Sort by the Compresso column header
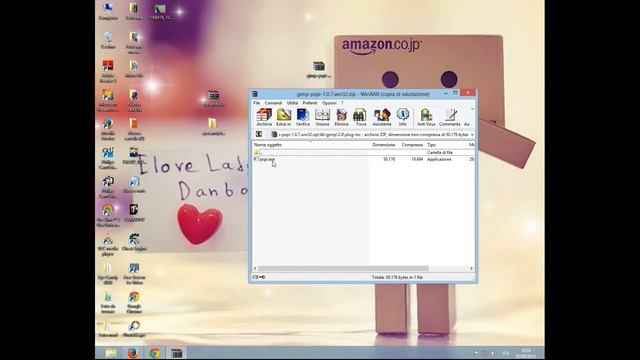 point(412,145)
